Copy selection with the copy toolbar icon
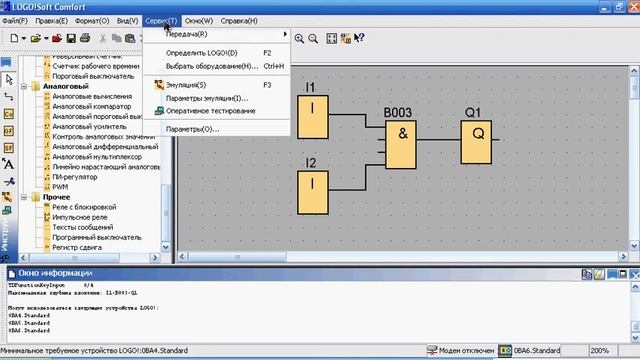The width and height of the screenshot is (640, 360). [x=117, y=38]
